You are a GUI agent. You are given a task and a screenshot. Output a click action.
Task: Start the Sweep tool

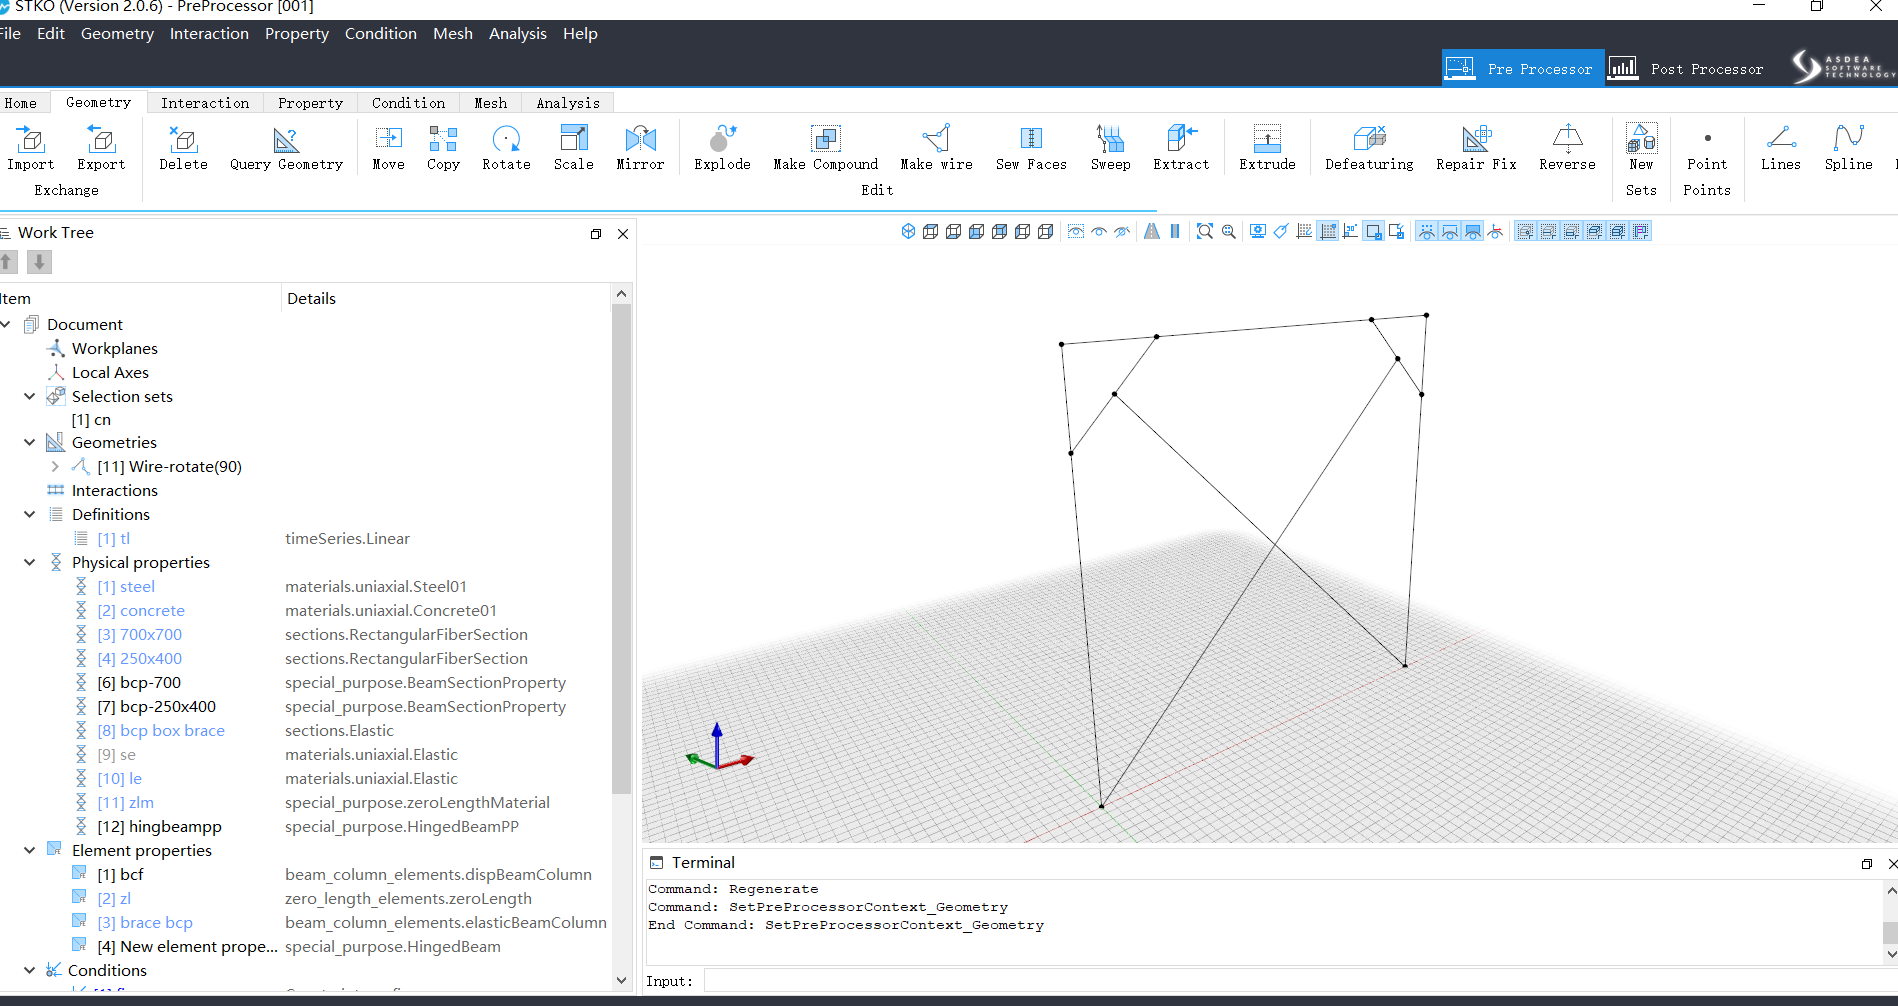[1110, 147]
